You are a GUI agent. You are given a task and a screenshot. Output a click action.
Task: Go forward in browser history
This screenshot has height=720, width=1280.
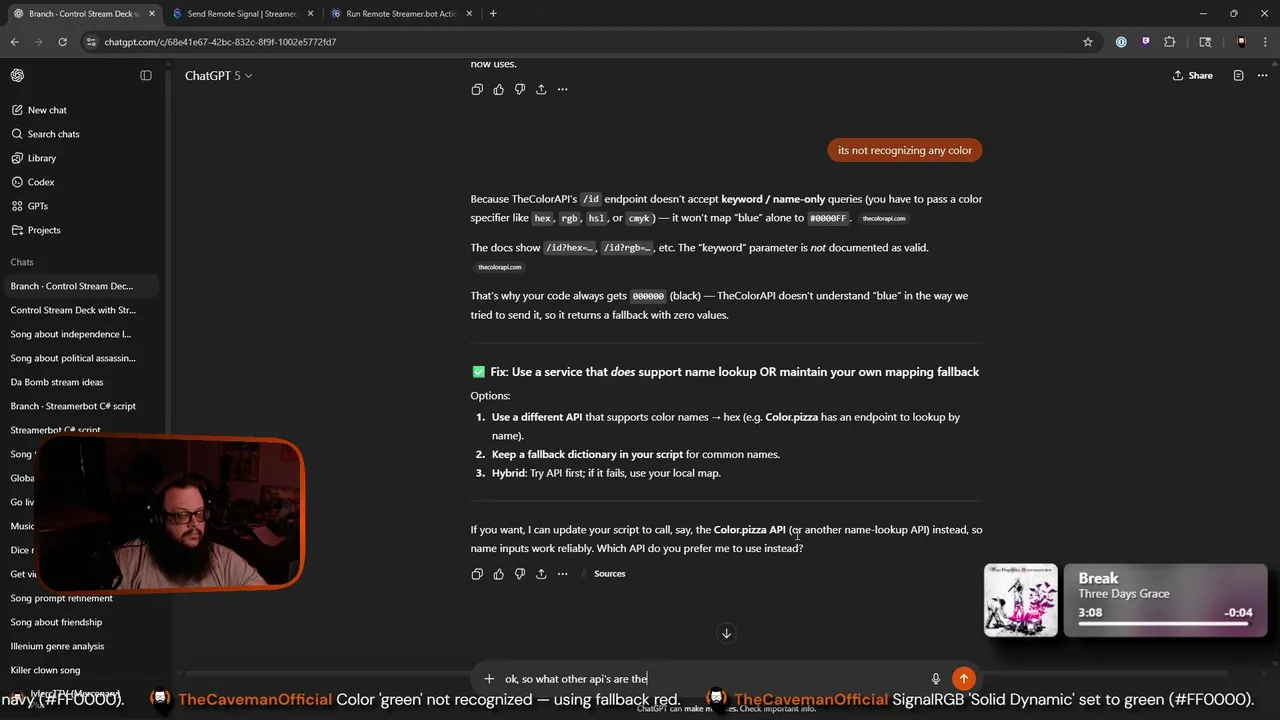[39, 42]
